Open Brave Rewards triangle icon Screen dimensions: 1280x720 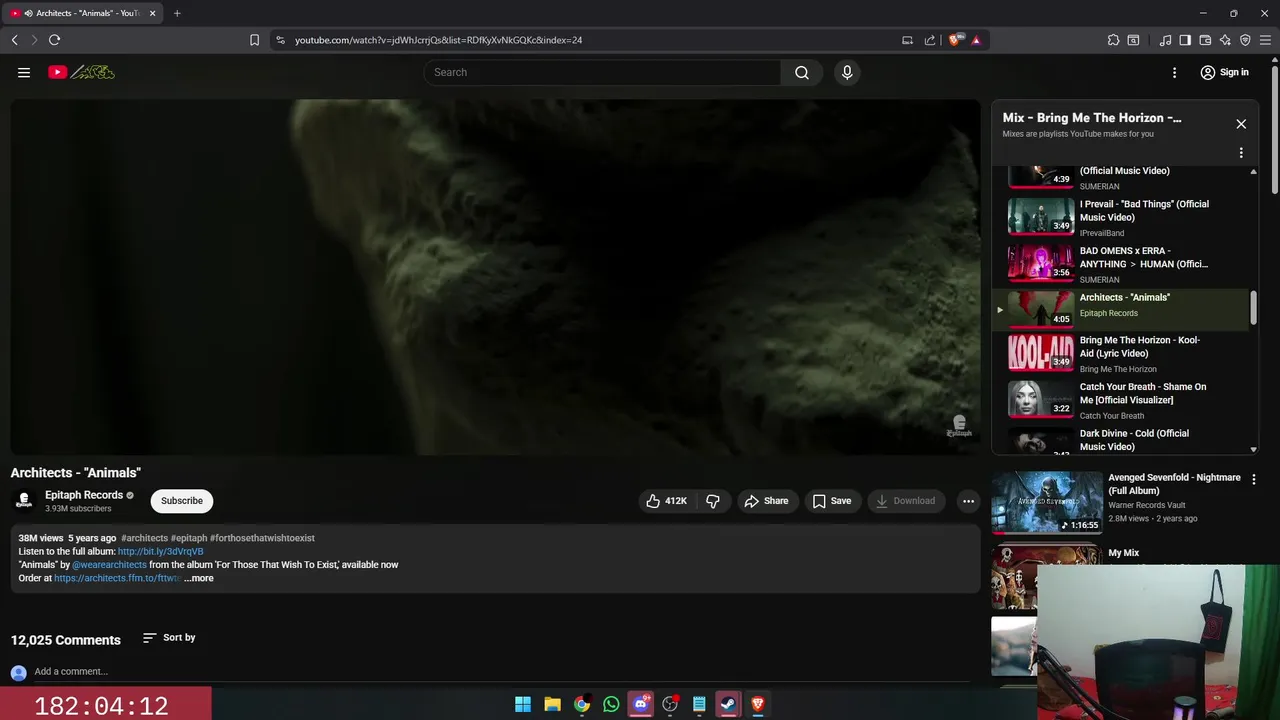976,40
